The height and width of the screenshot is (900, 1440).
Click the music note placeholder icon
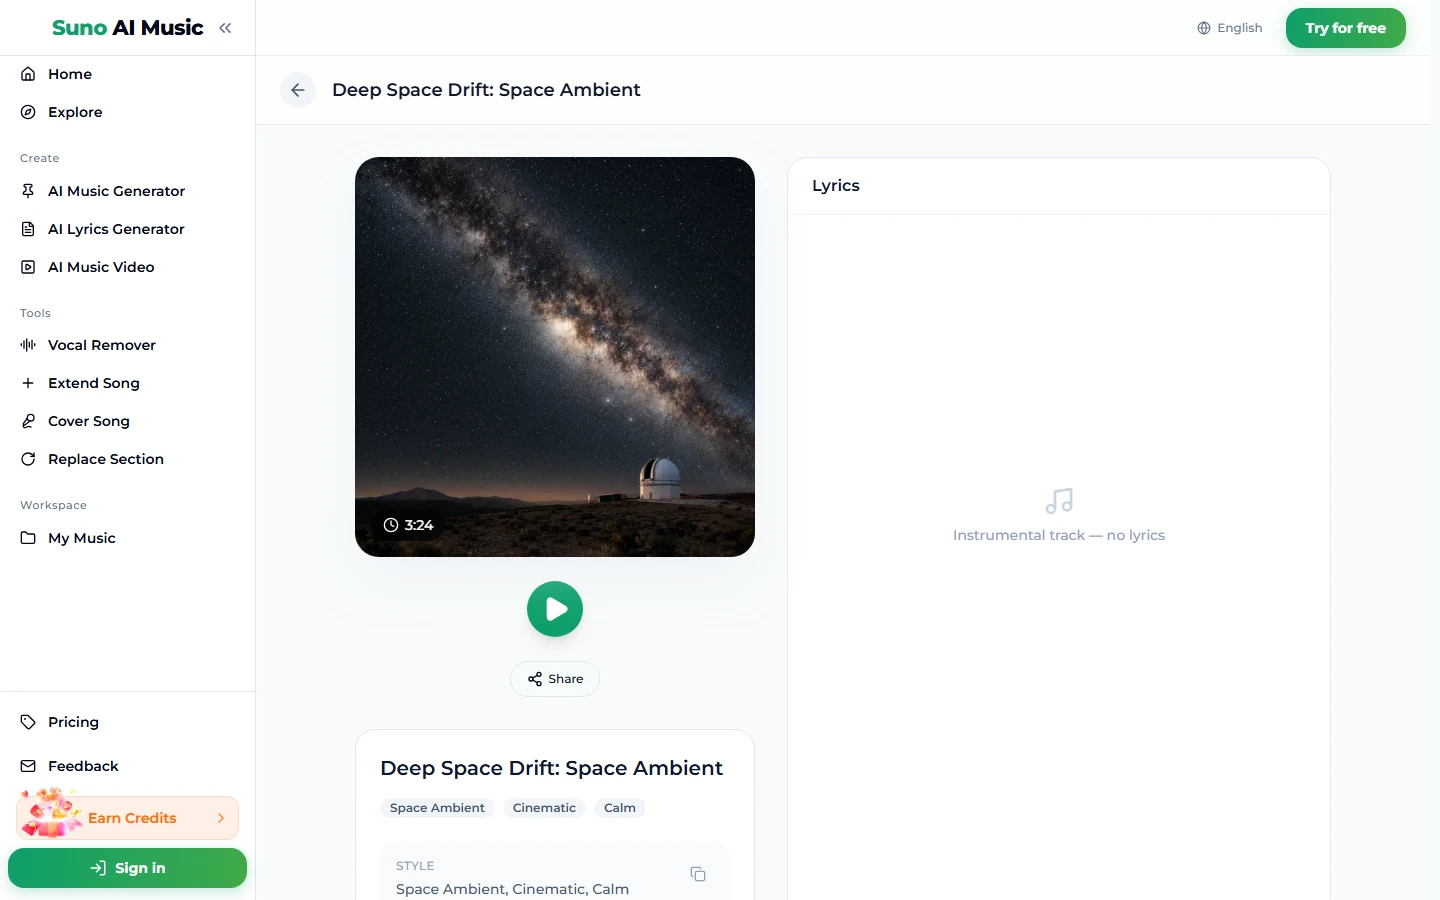pyautogui.click(x=1059, y=501)
